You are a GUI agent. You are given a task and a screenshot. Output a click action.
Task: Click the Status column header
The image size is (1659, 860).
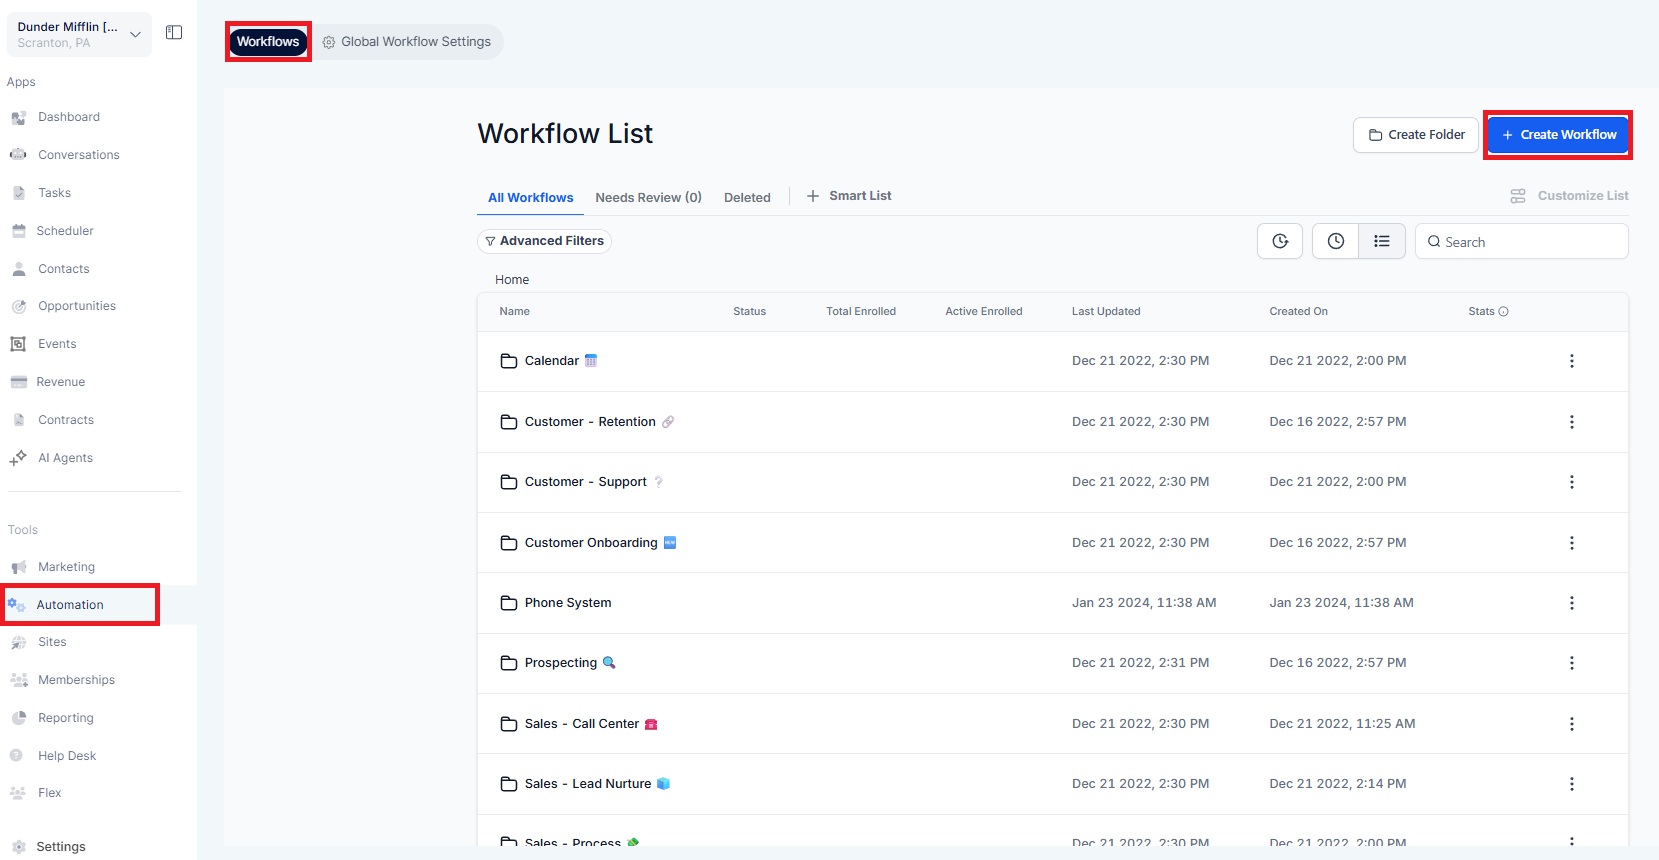pos(749,312)
